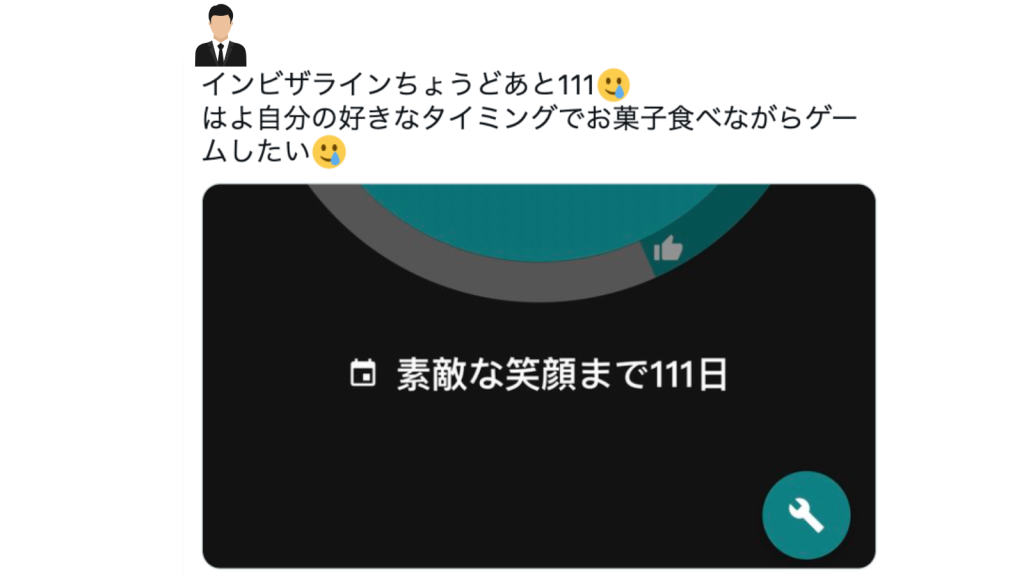The width and height of the screenshot is (1024, 576).
Task: Click the number 111 in the first post line
Action: click(575, 85)
